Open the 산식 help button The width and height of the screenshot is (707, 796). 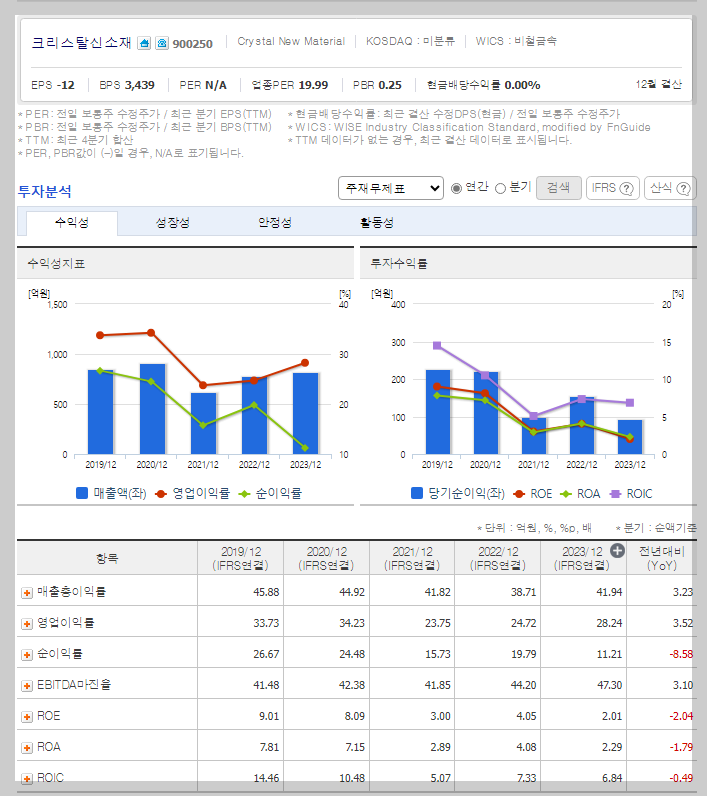670,188
